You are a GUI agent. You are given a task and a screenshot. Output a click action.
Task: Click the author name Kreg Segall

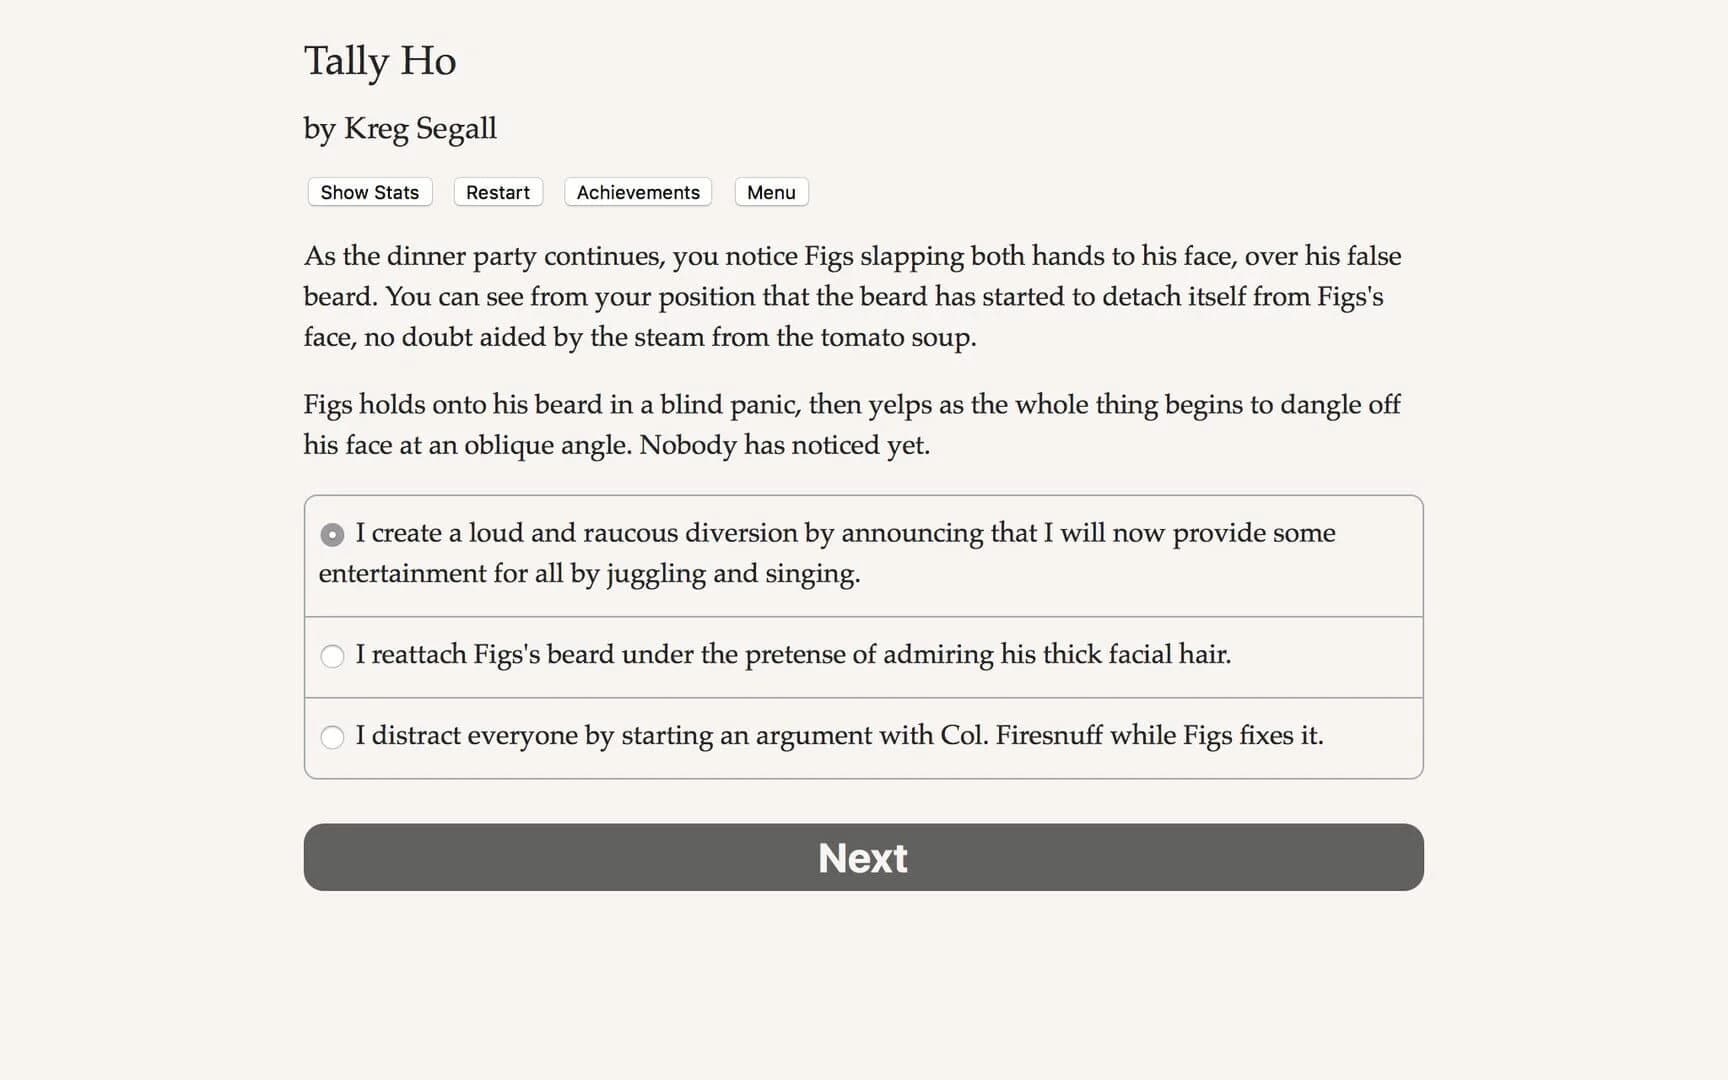click(x=399, y=128)
